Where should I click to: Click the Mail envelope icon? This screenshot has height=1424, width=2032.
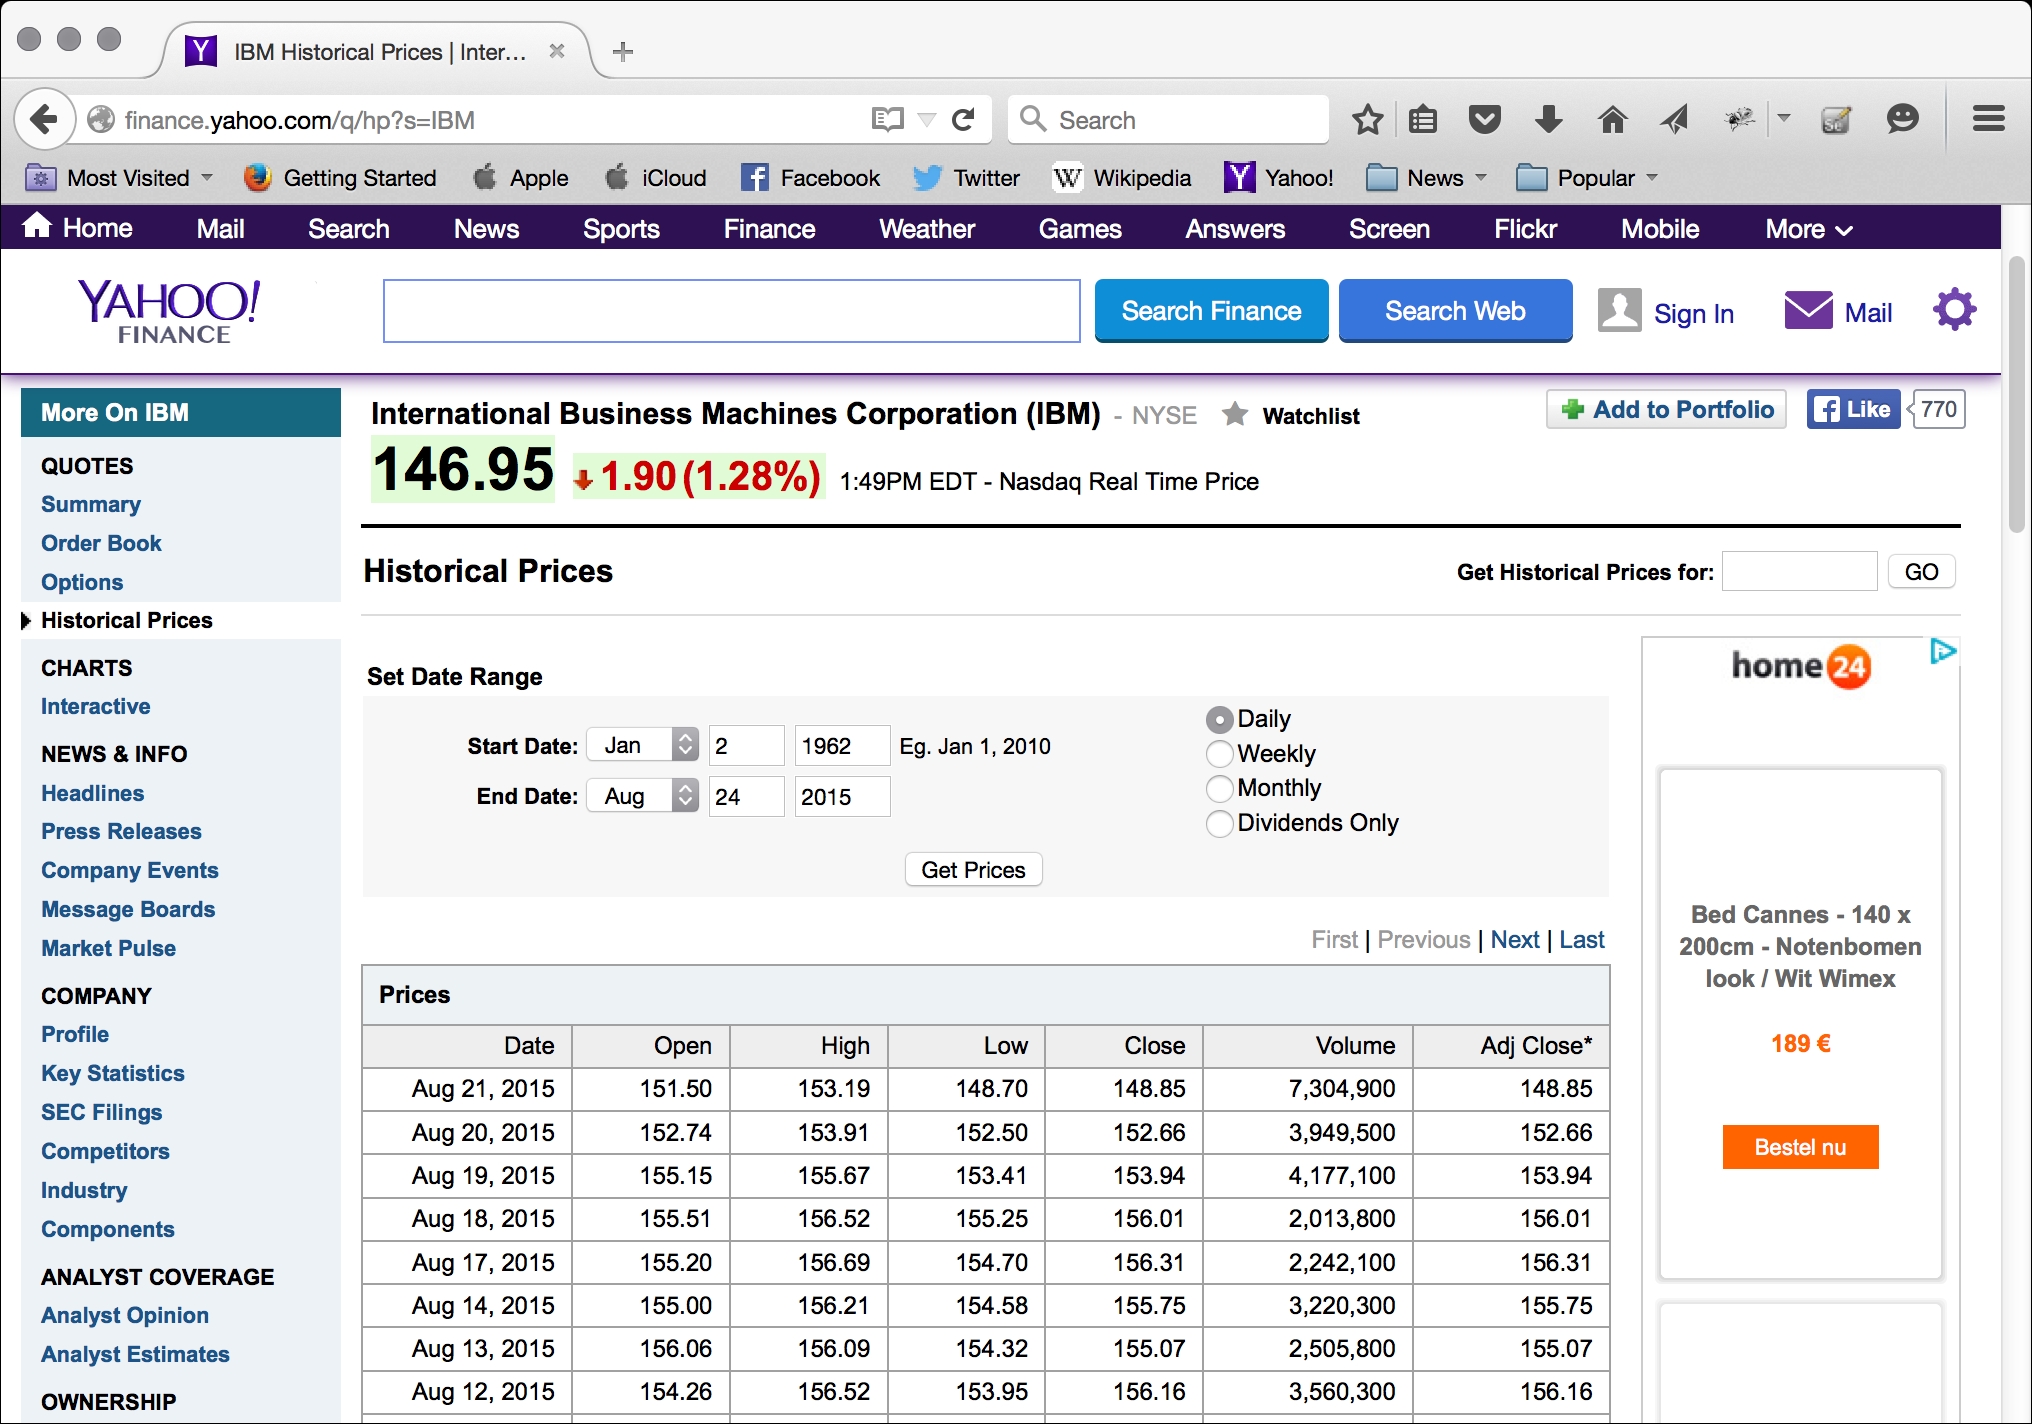point(1808,311)
